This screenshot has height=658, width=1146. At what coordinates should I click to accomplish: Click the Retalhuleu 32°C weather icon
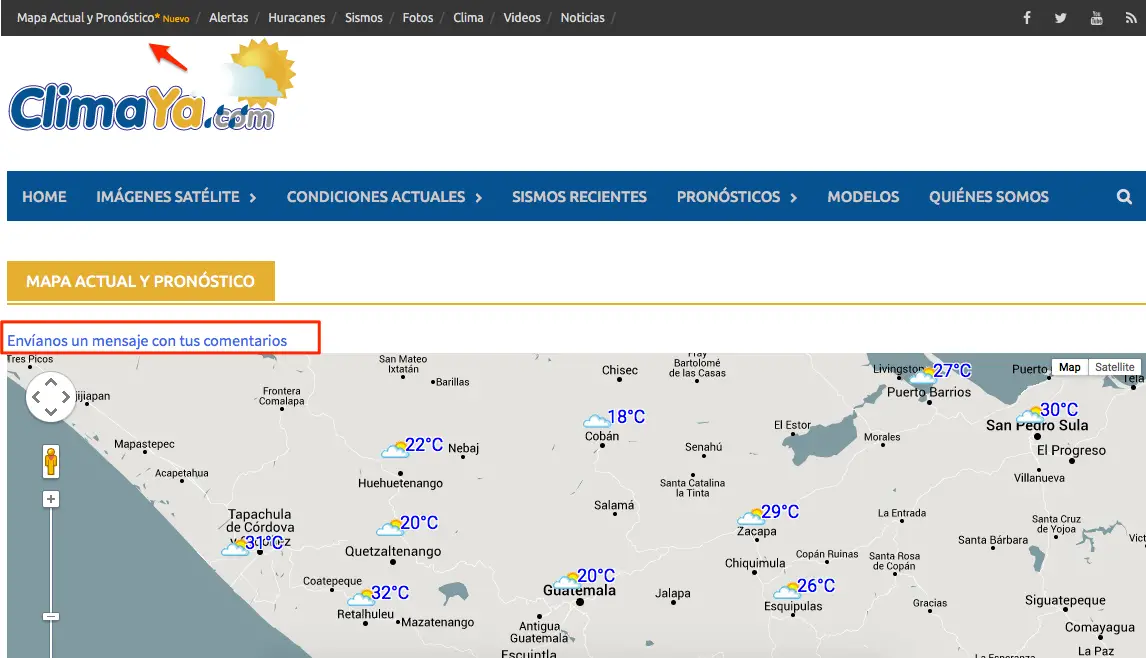pos(360,597)
